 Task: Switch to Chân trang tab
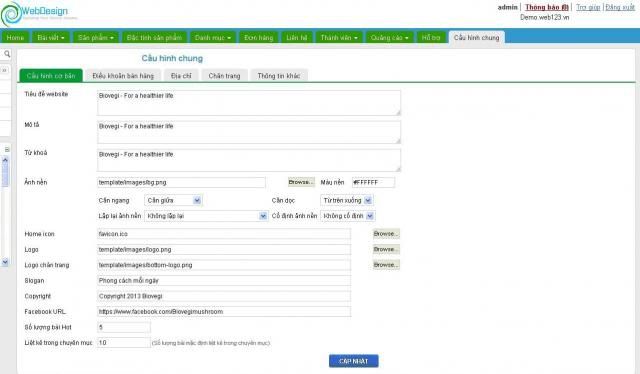(224, 76)
